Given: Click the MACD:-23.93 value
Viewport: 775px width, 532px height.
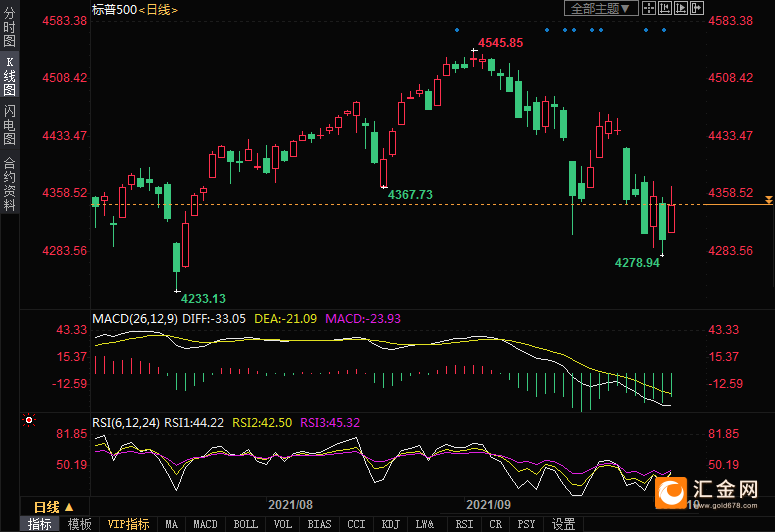Looking at the screenshot, I should [363, 319].
